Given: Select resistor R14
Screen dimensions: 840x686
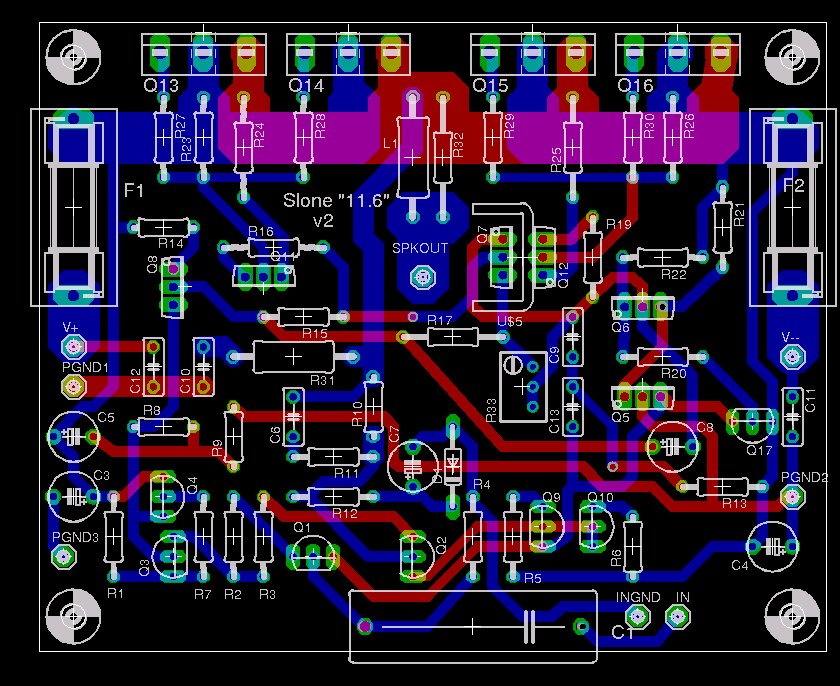Looking at the screenshot, I should tap(163, 228).
